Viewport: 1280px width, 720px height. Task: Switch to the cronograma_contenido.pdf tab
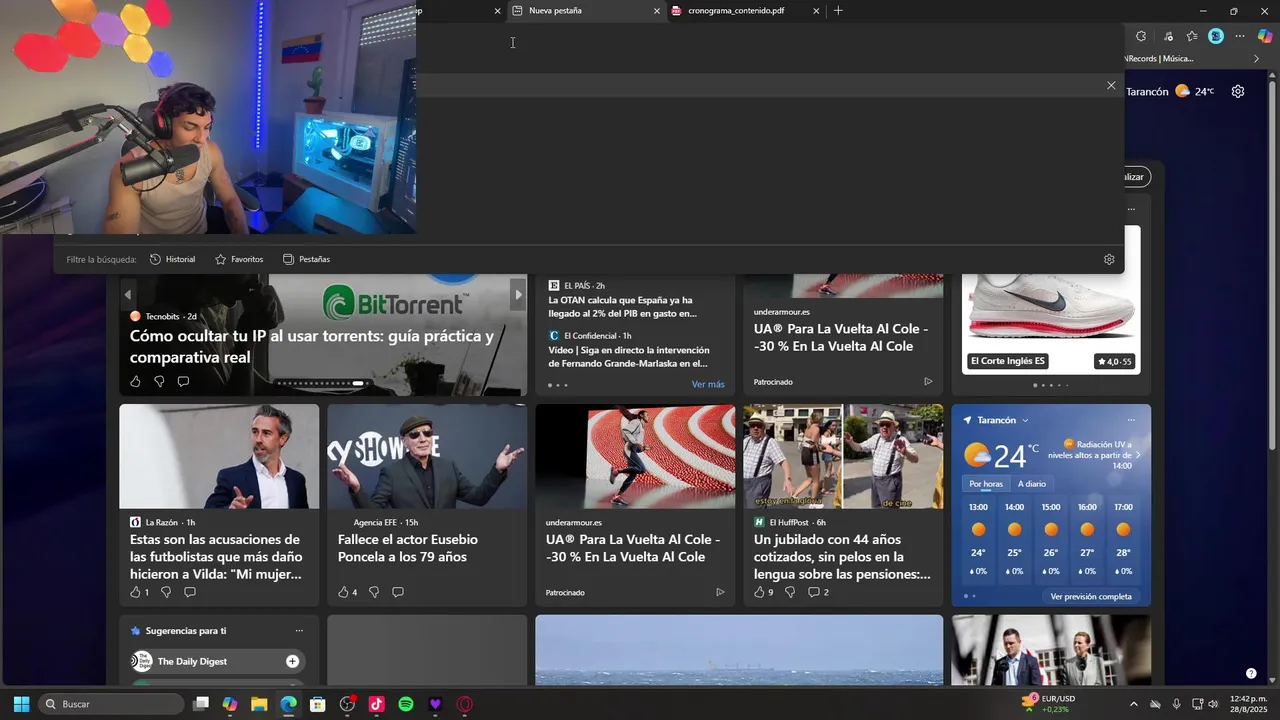tap(745, 11)
